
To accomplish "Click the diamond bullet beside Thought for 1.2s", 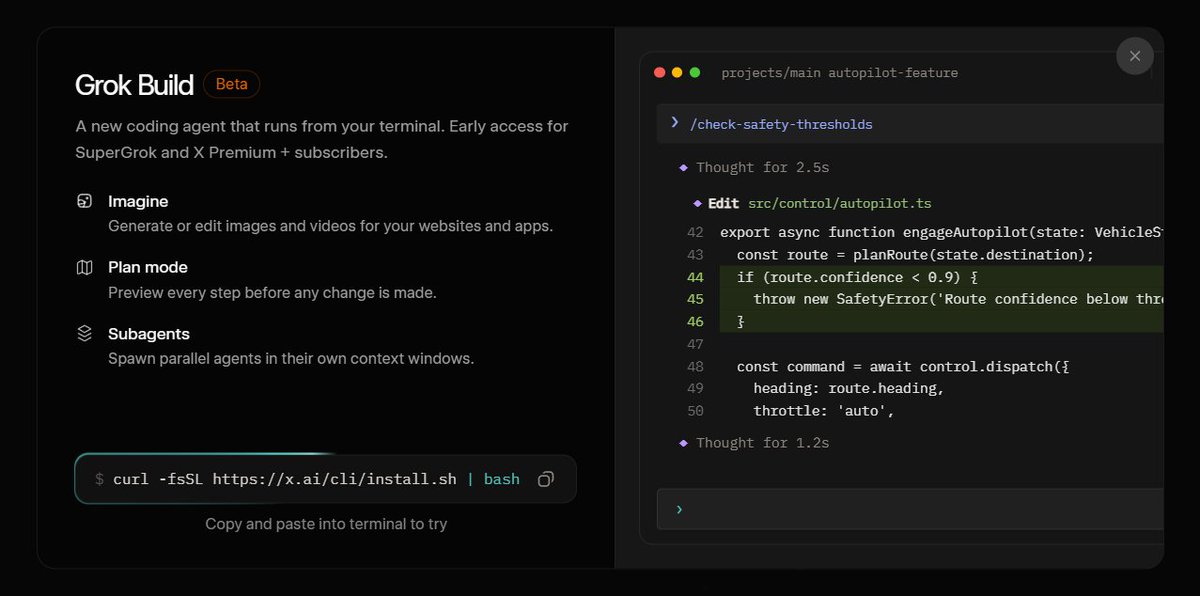I will (684, 442).
